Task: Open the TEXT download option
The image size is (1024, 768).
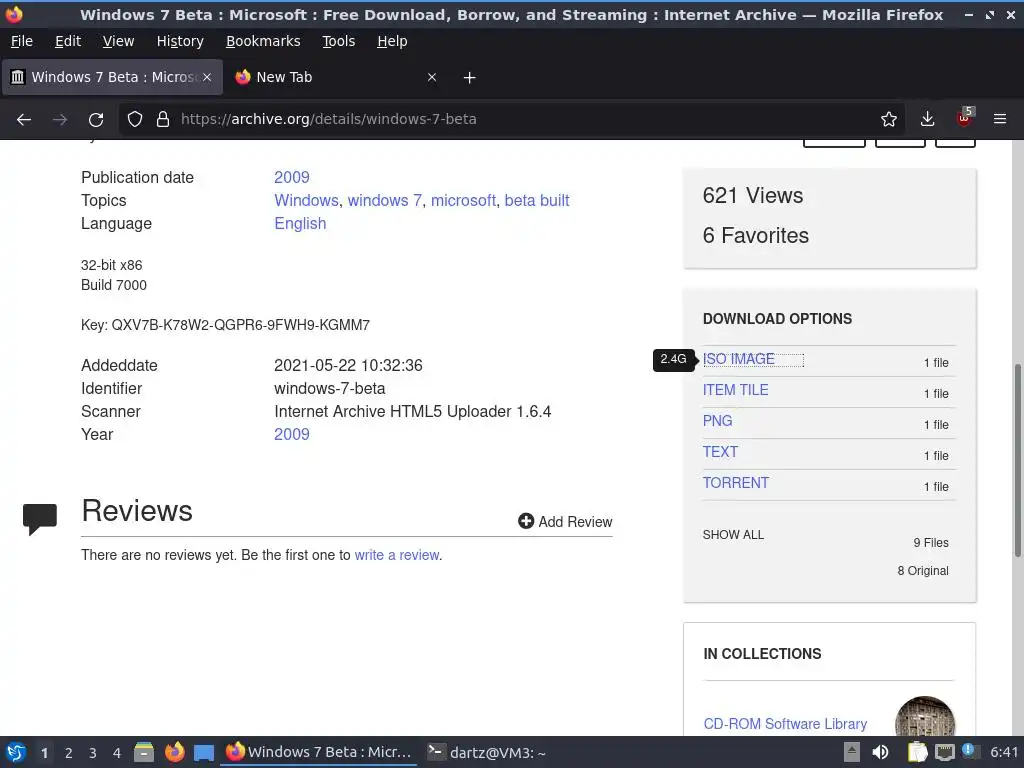Action: (x=720, y=452)
